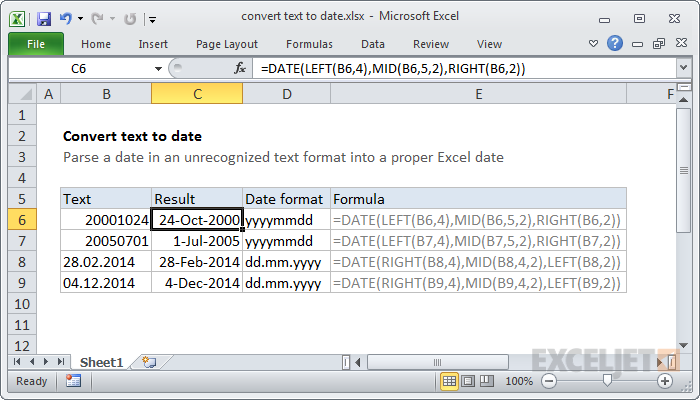Click the Name Box showing C6
The image size is (700, 400).
click(80, 69)
